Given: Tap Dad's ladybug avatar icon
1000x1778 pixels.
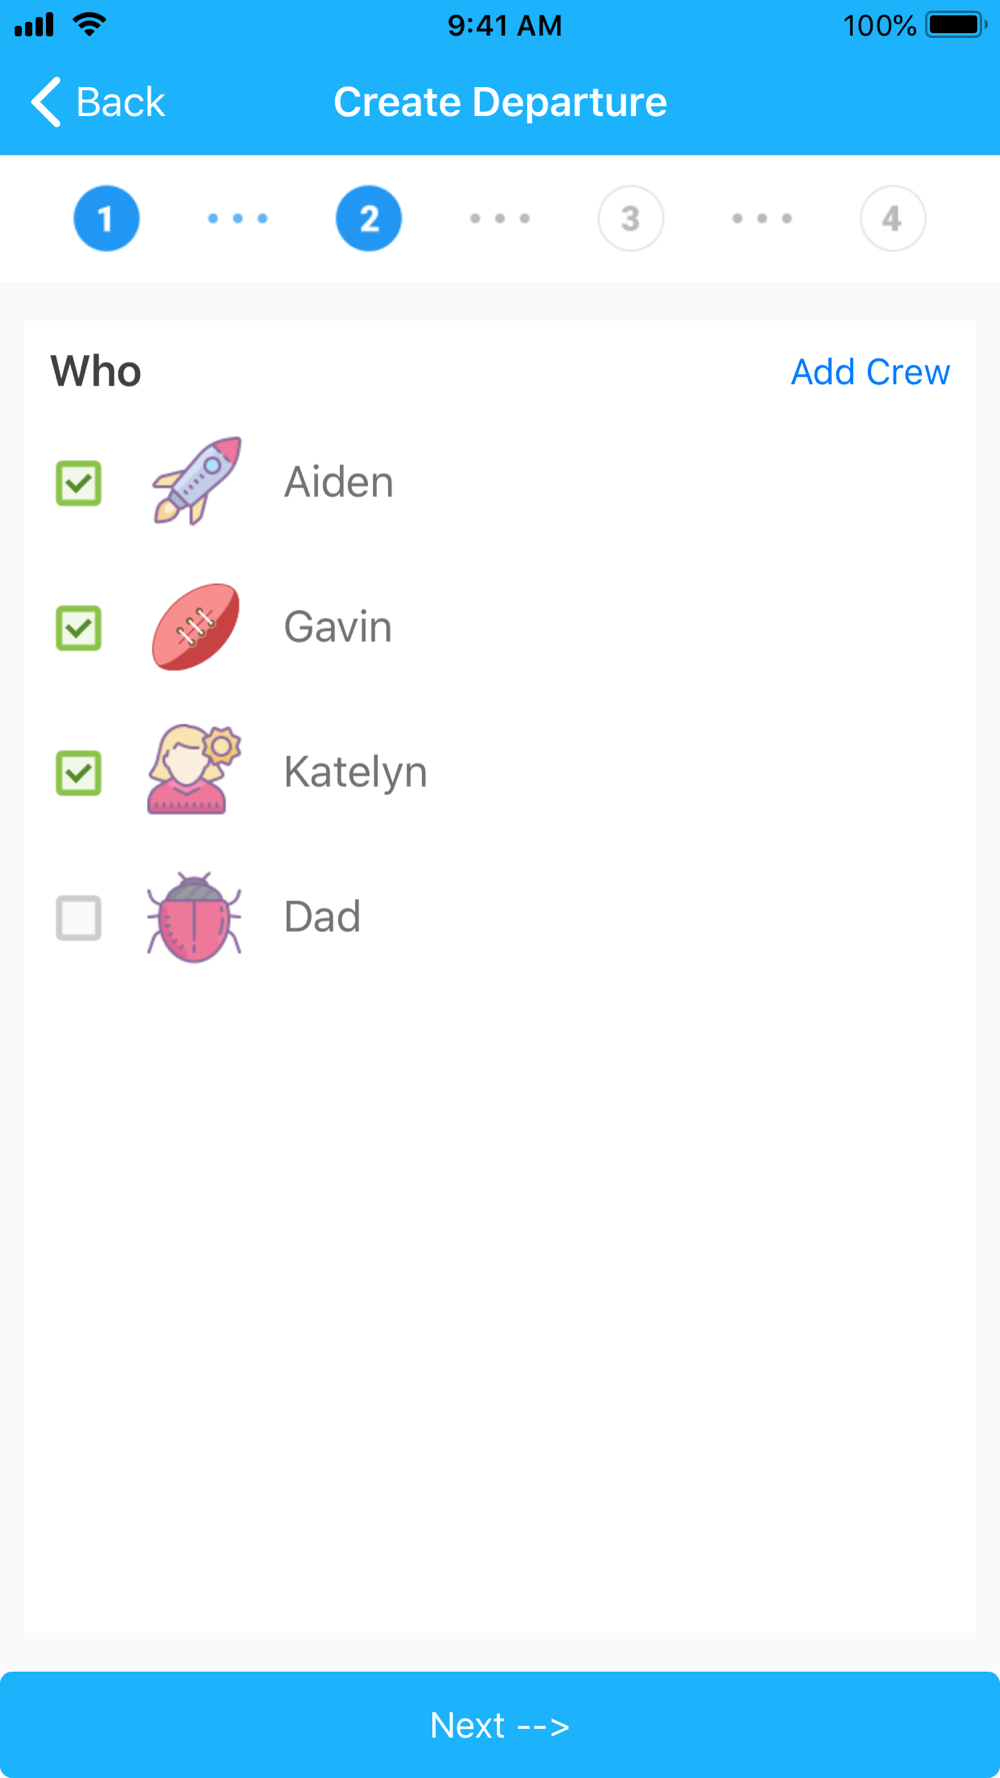Looking at the screenshot, I should click(194, 917).
